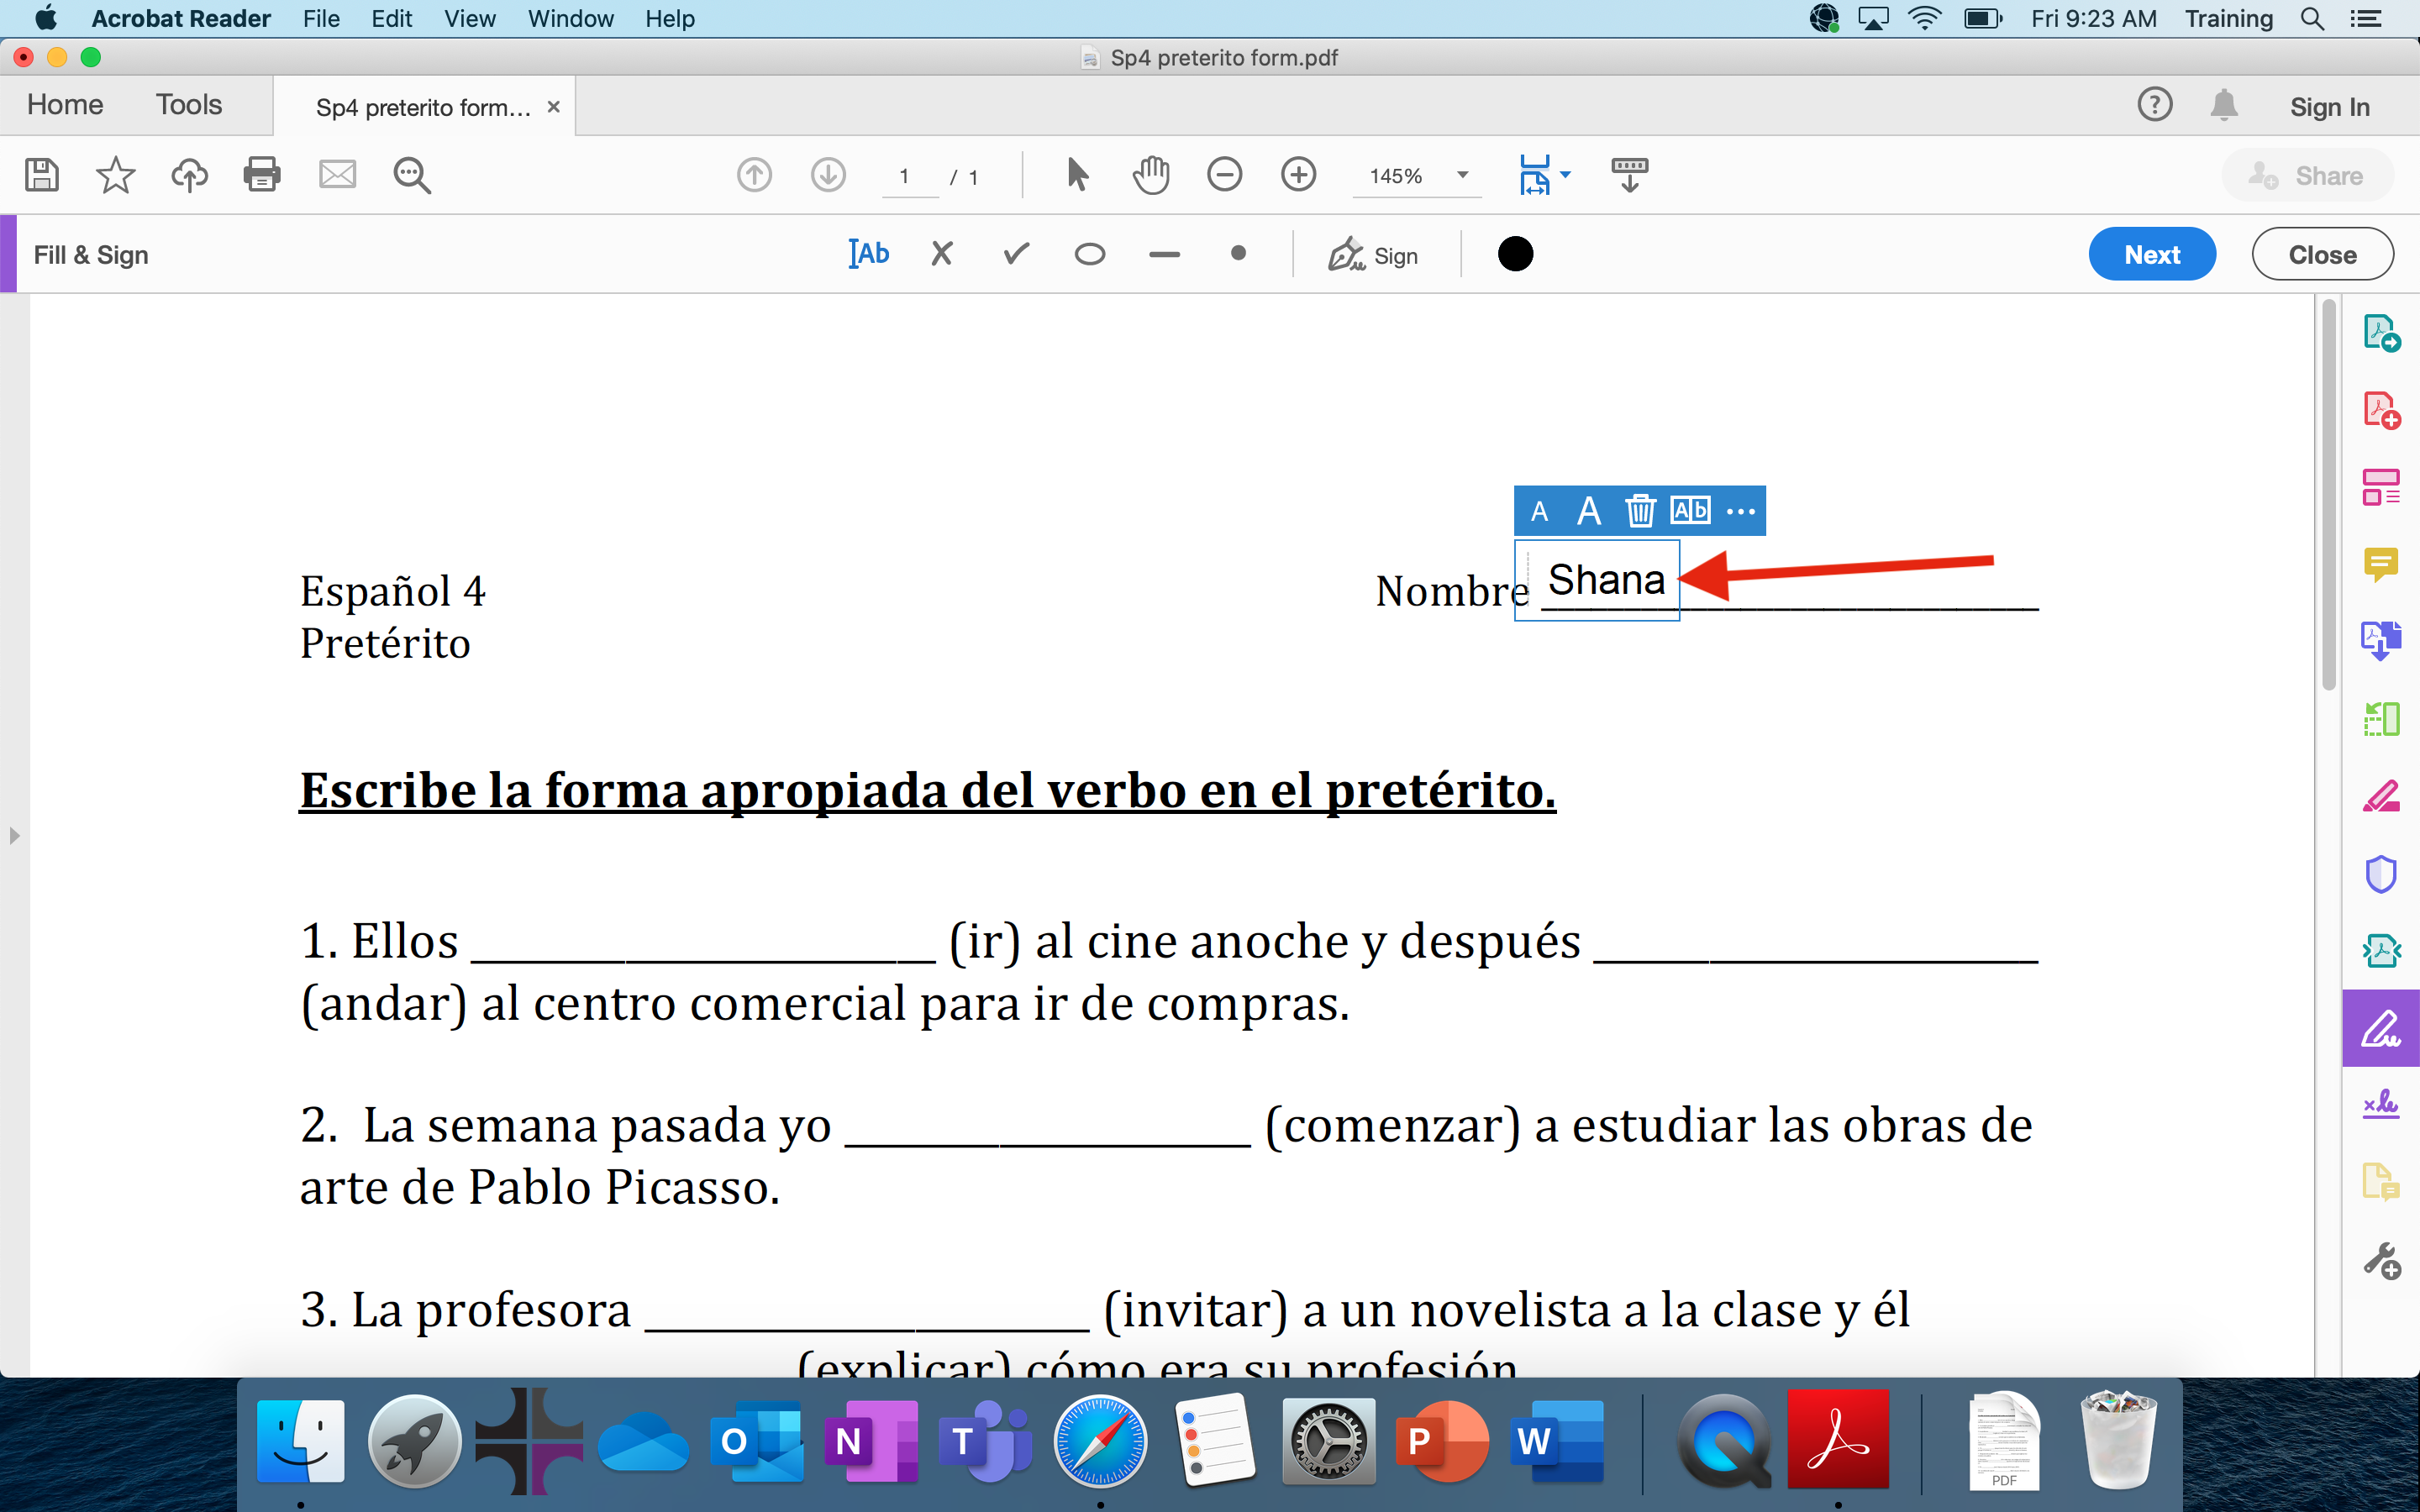Image resolution: width=2420 pixels, height=1512 pixels.
Task: Open the Export PDF sidebar tool
Action: [x=2381, y=333]
